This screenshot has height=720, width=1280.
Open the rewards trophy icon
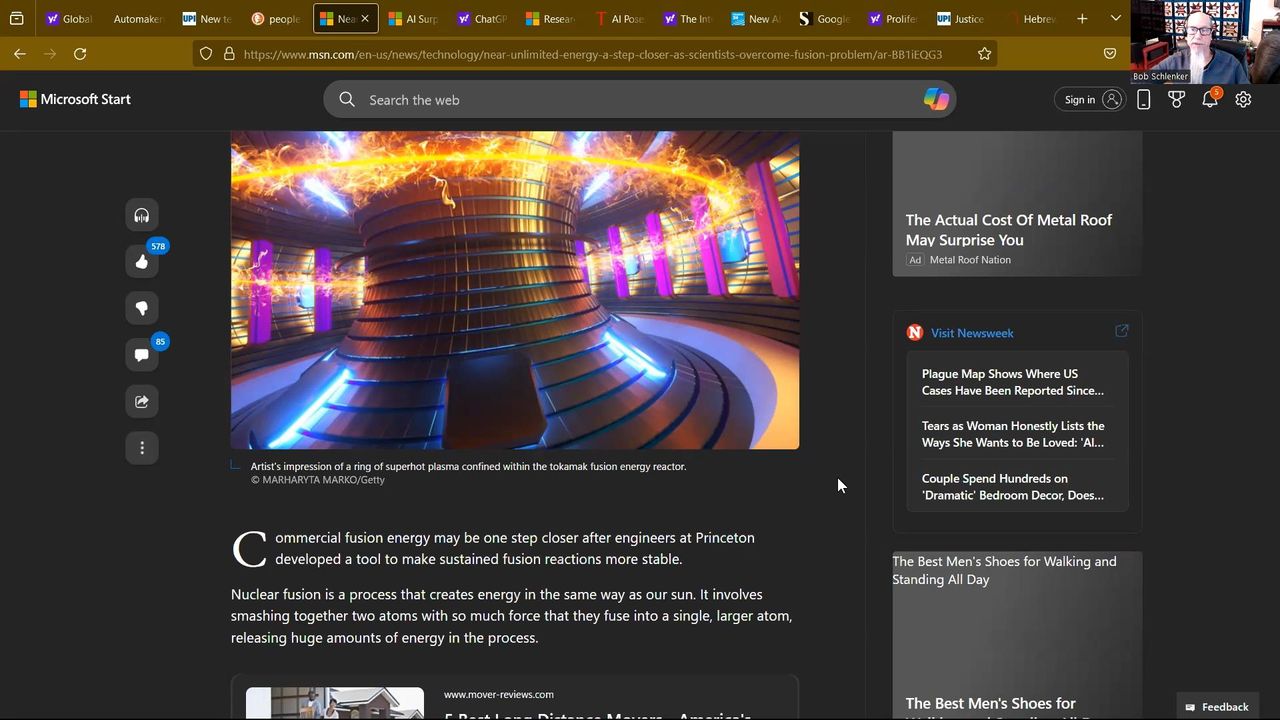pos(1176,99)
